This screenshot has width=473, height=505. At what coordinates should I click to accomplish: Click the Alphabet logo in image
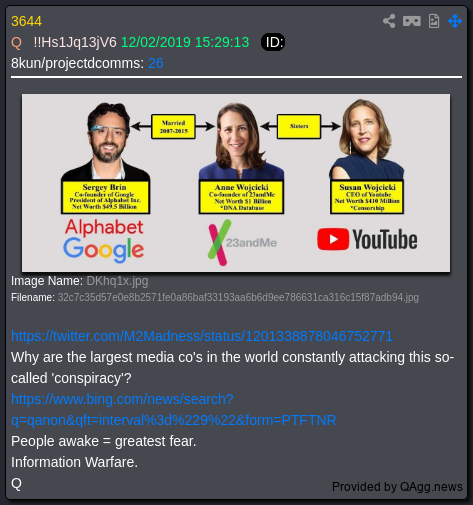104,227
